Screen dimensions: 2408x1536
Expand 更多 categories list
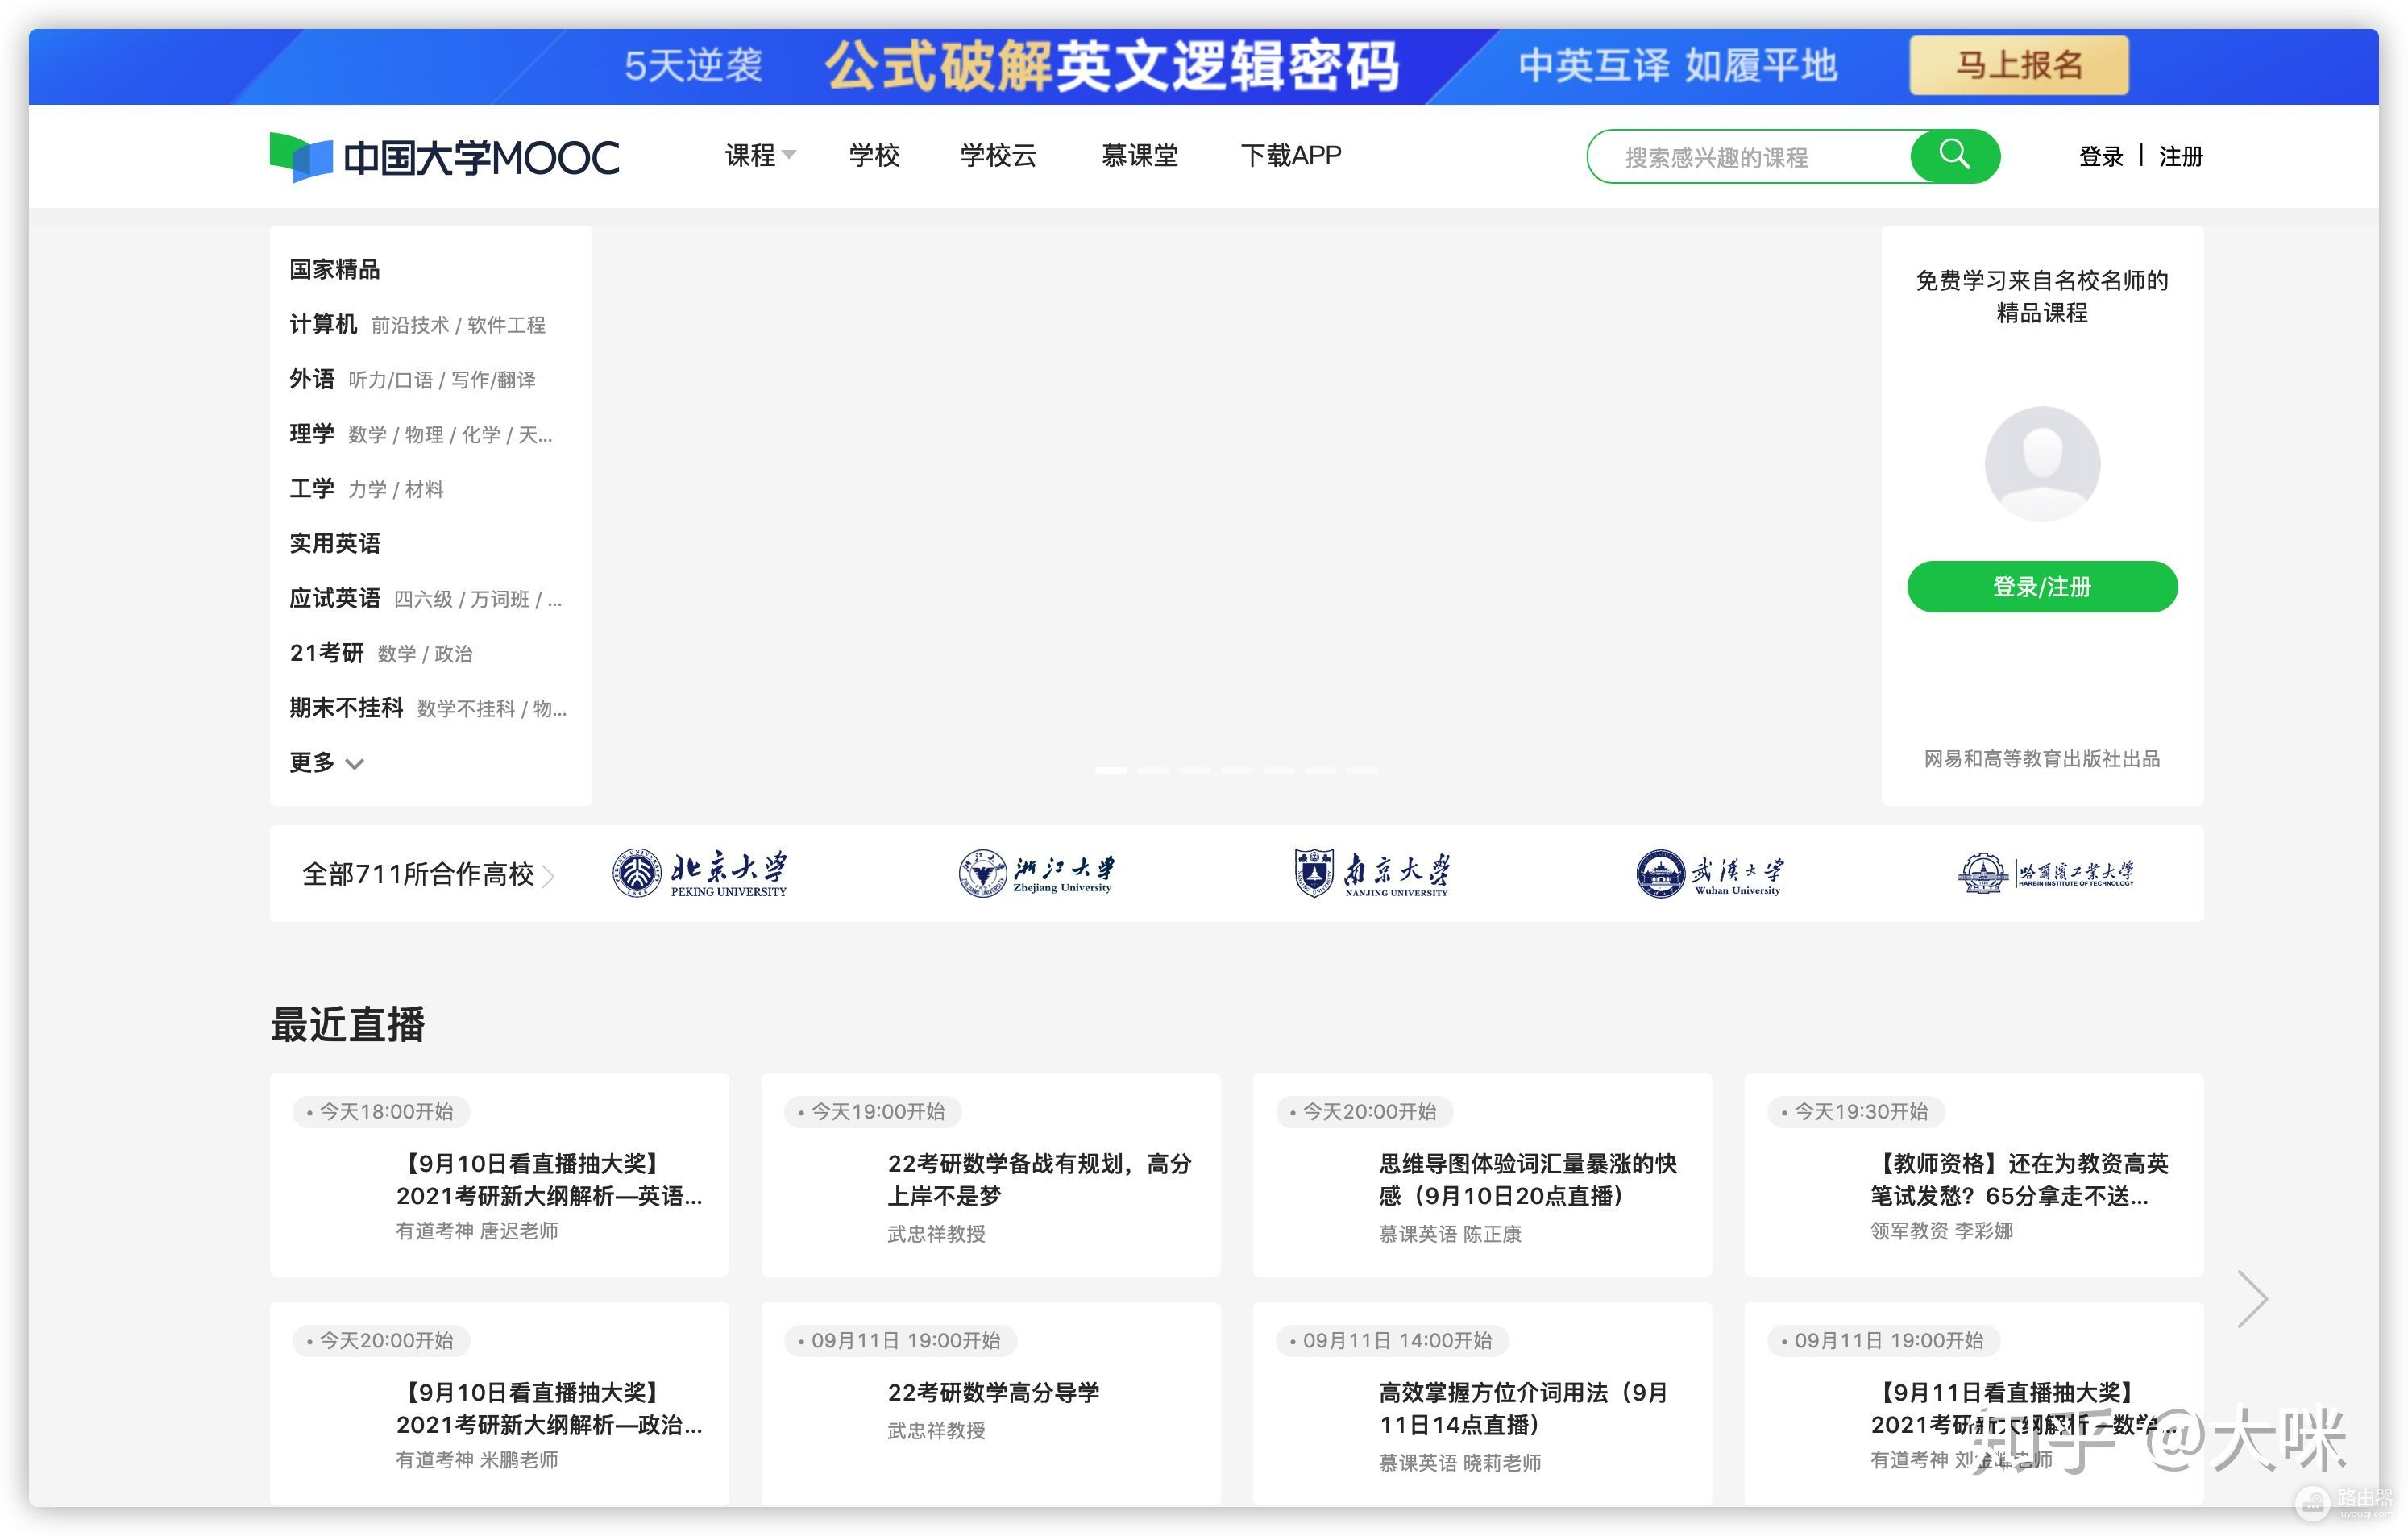326,763
